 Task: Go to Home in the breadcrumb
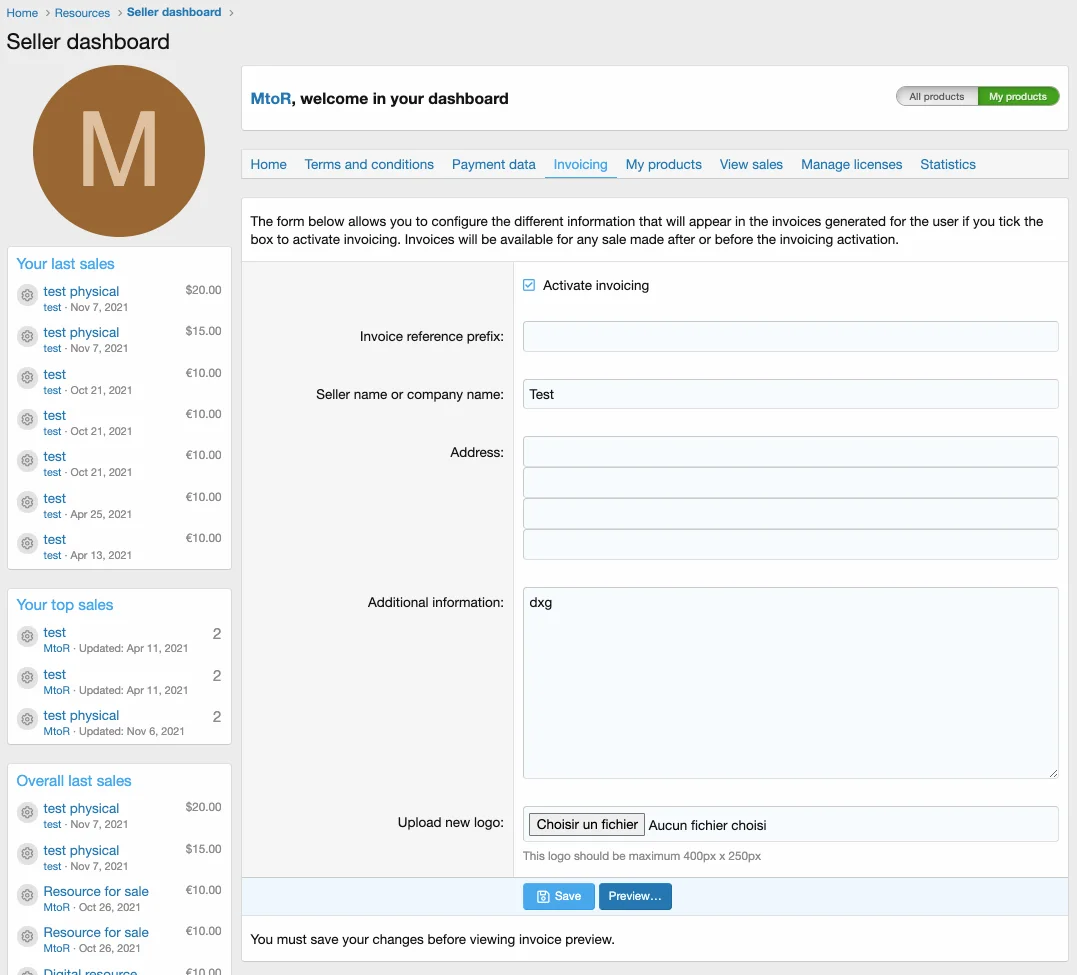22,13
